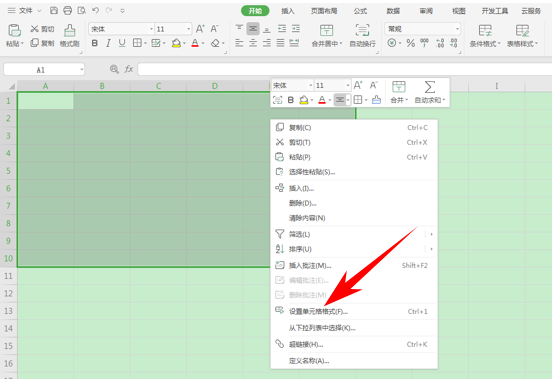Switch to the Start (开始) tab
This screenshot has width=553, height=379.
tap(255, 11)
